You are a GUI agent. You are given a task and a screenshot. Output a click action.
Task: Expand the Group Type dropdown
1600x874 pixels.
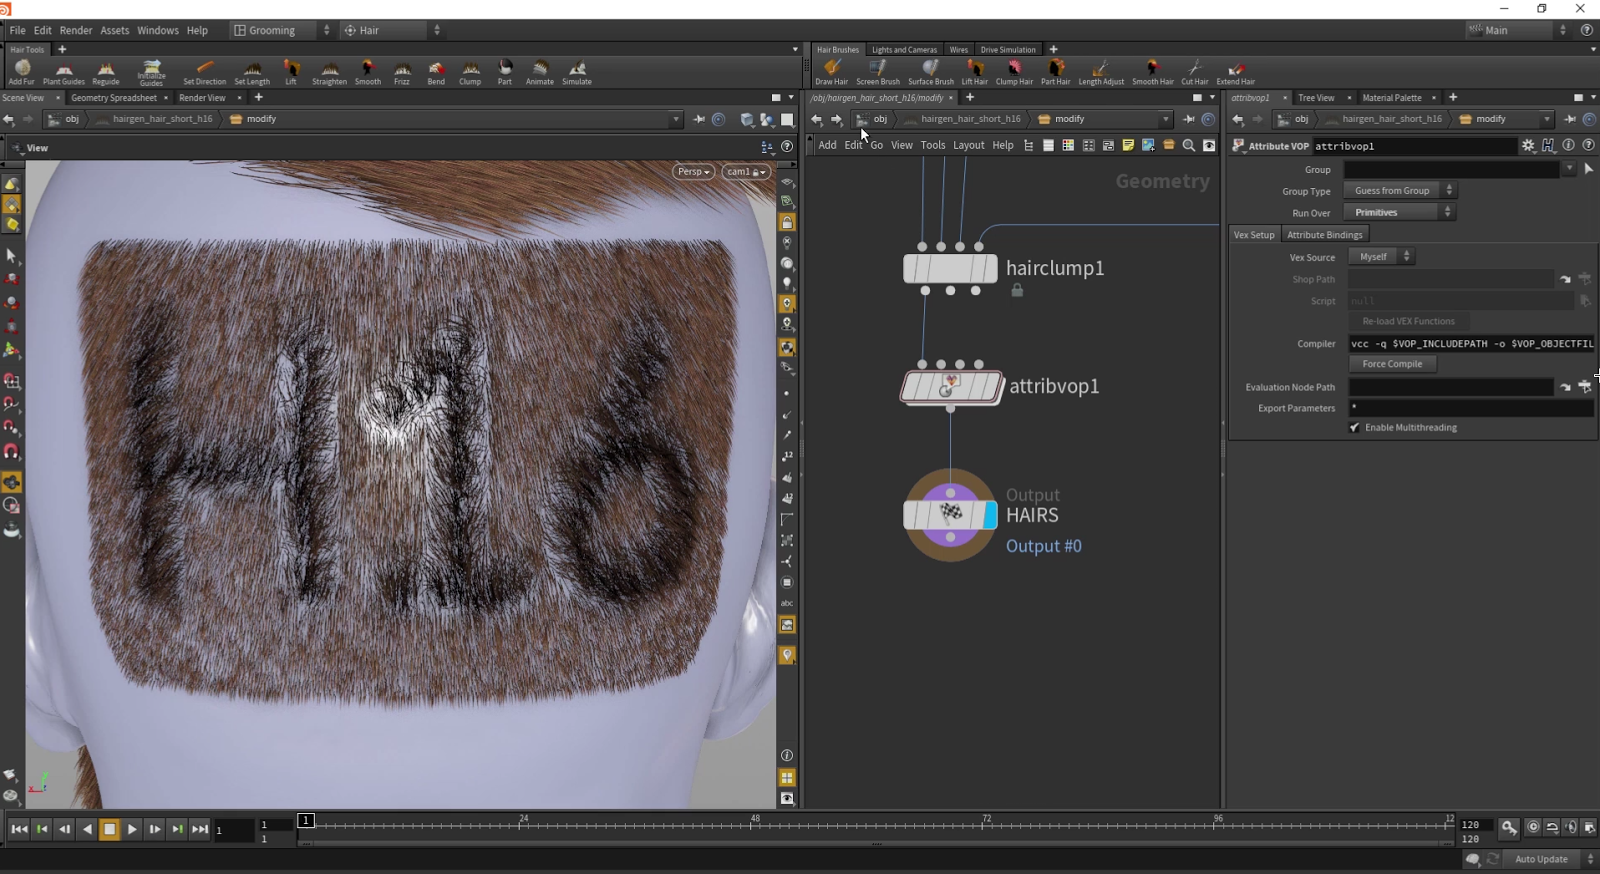[x=1399, y=191]
